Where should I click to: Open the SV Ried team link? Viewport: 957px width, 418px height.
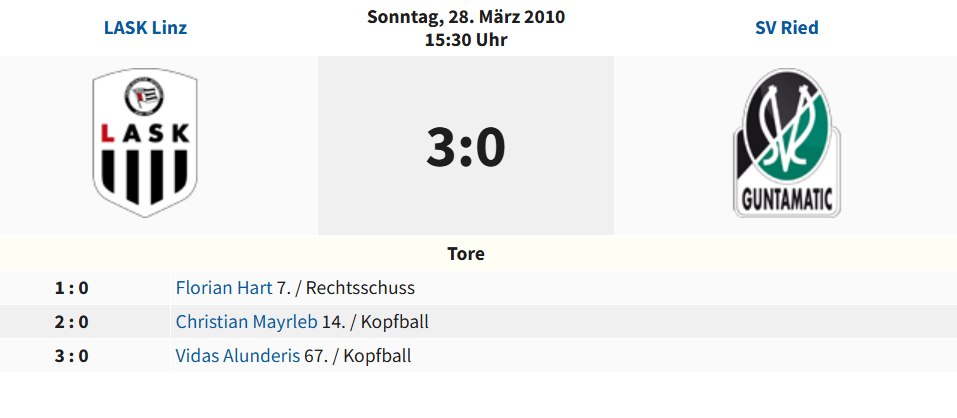pos(786,28)
